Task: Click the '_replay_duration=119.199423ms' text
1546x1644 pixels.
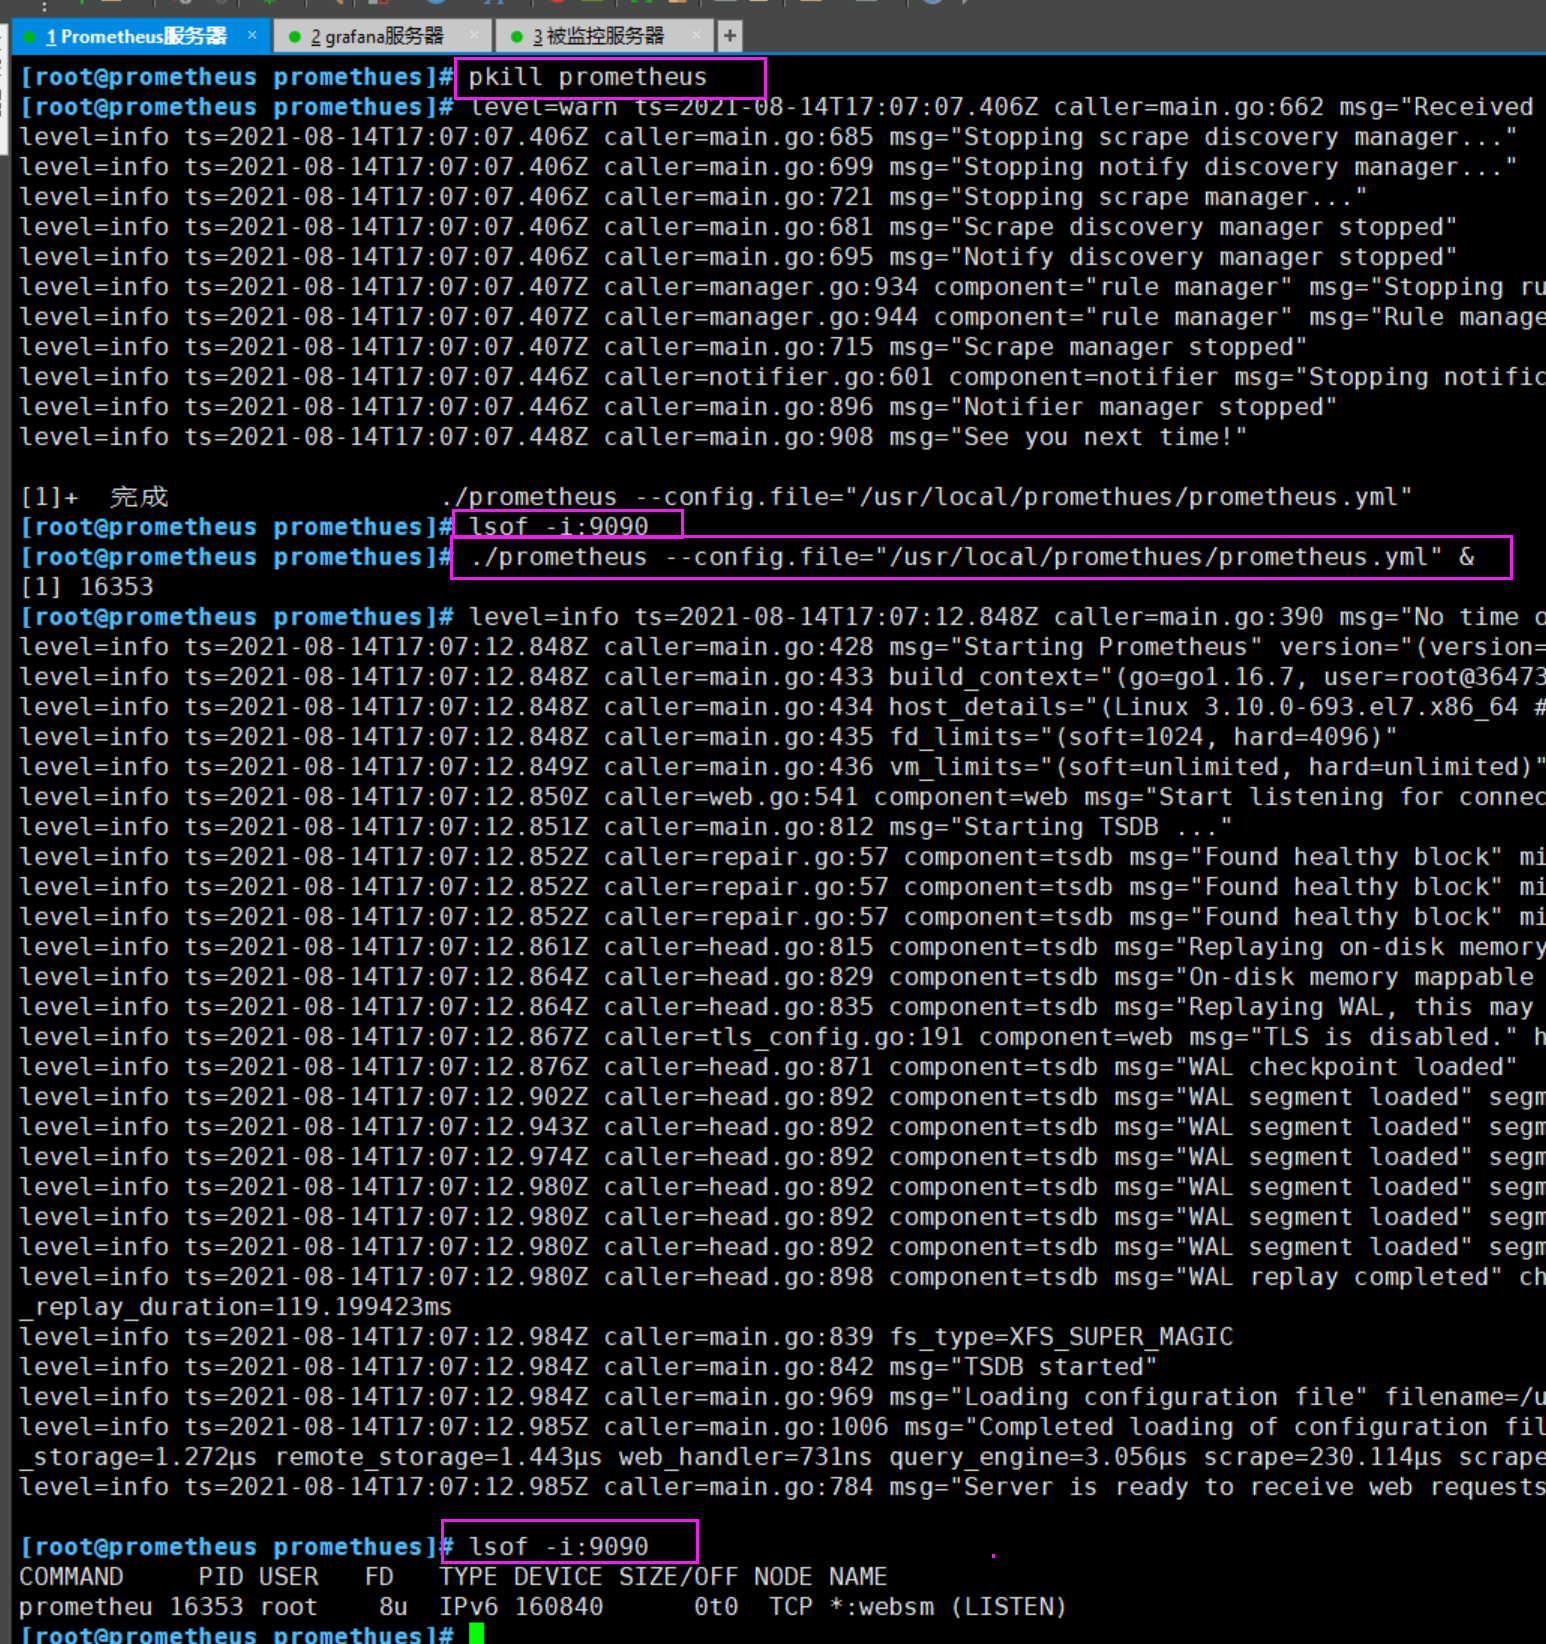Action: [236, 1307]
